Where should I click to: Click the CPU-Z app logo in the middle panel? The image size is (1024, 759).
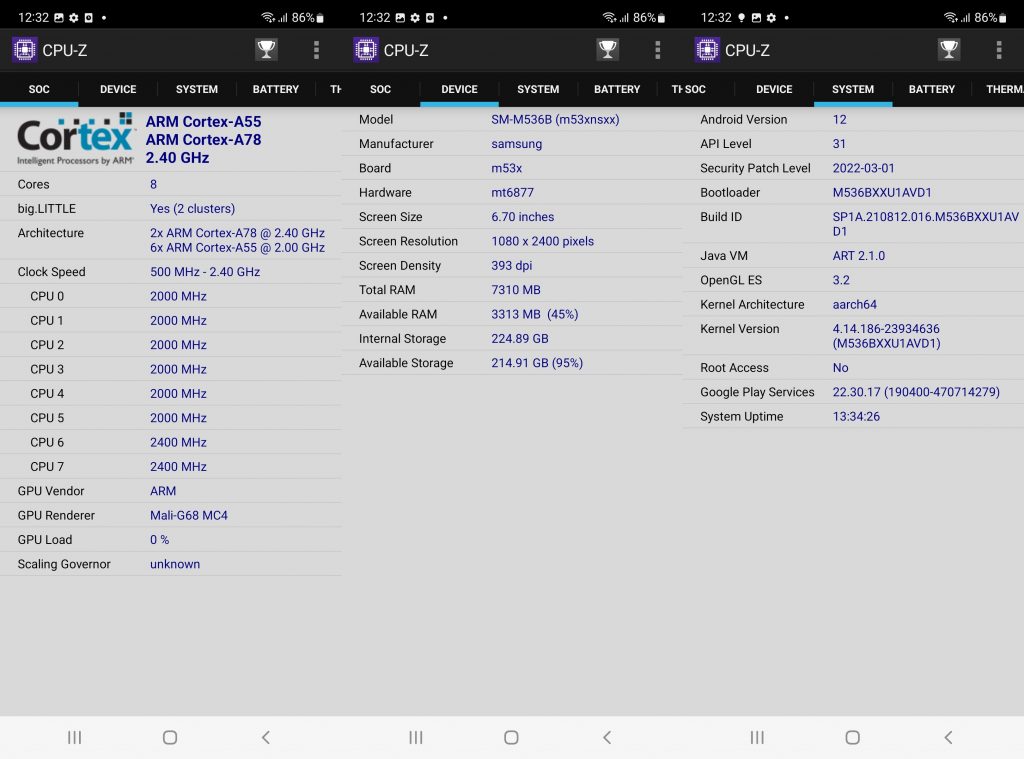click(366, 50)
